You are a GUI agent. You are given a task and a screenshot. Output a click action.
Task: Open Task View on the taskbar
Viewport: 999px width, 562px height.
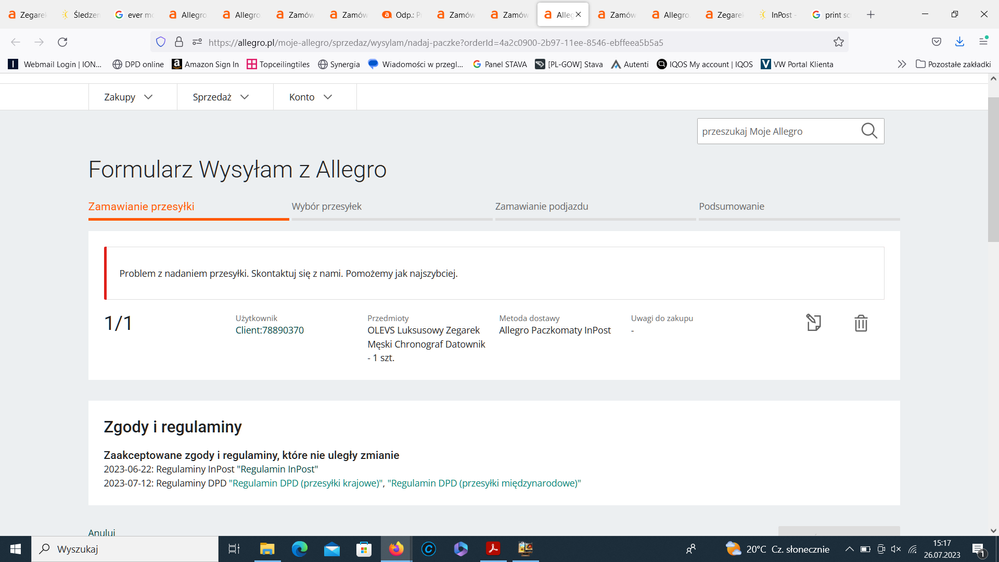coord(234,549)
